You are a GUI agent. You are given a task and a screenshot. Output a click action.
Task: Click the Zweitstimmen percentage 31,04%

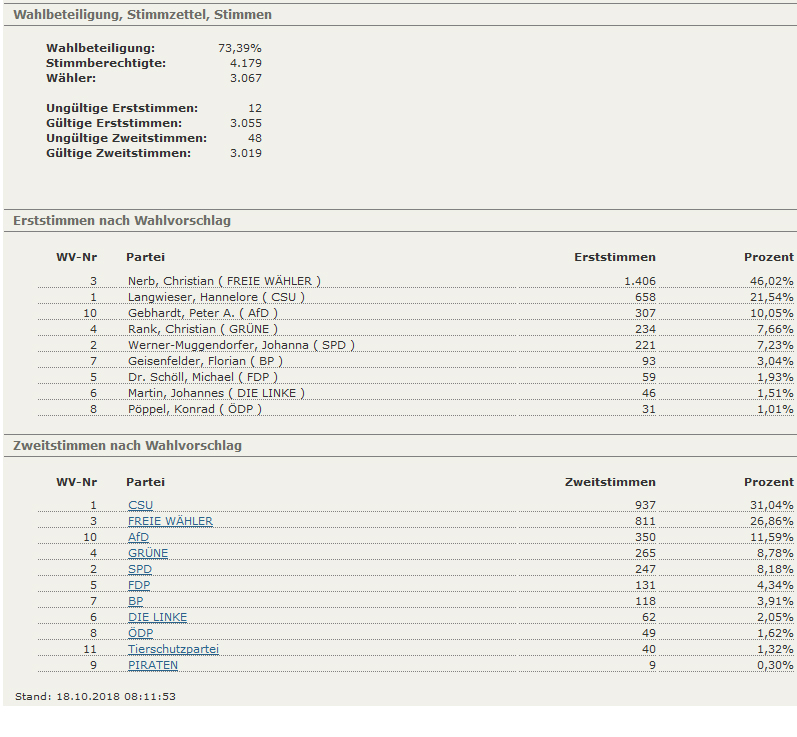pos(772,505)
